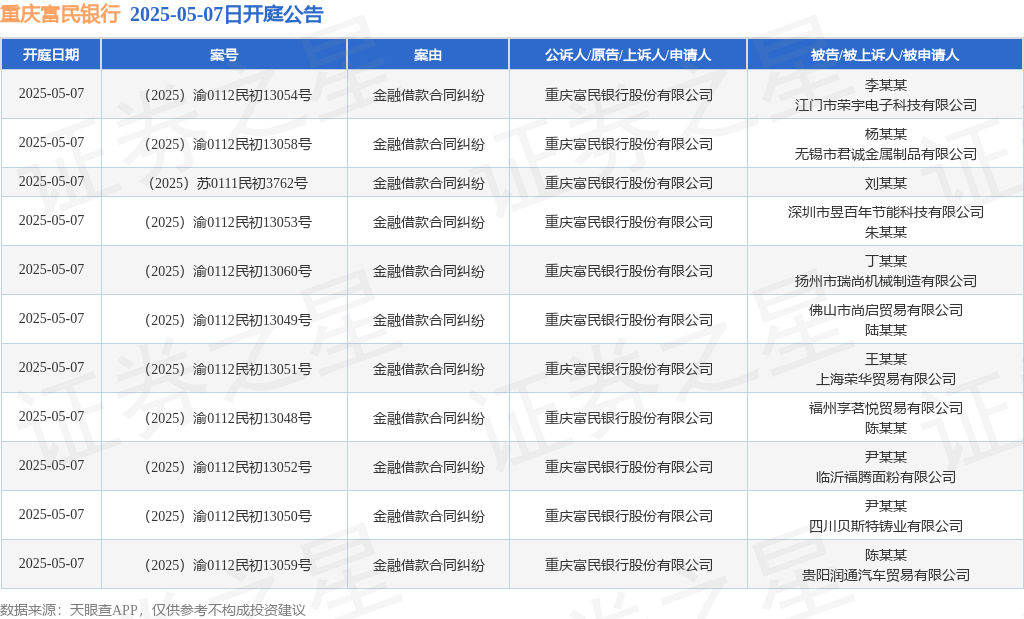This screenshot has width=1024, height=619.
Task: Select defendant 杨某某
Action: 886,134
